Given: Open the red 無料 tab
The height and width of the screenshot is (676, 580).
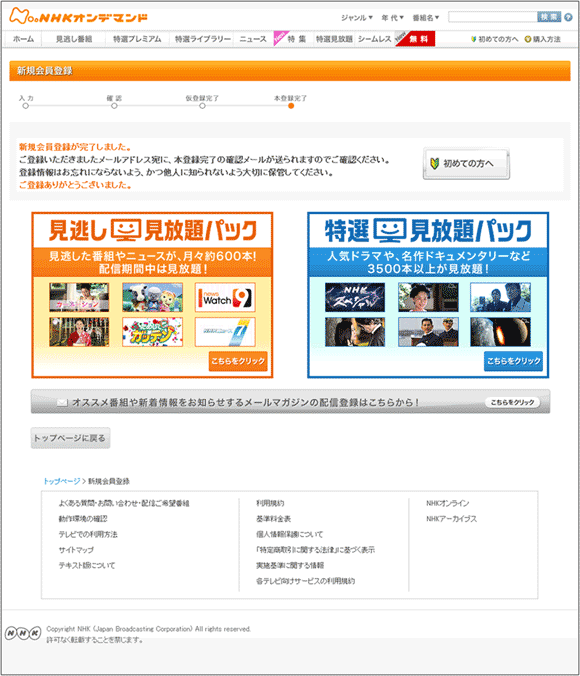Looking at the screenshot, I should [x=417, y=39].
